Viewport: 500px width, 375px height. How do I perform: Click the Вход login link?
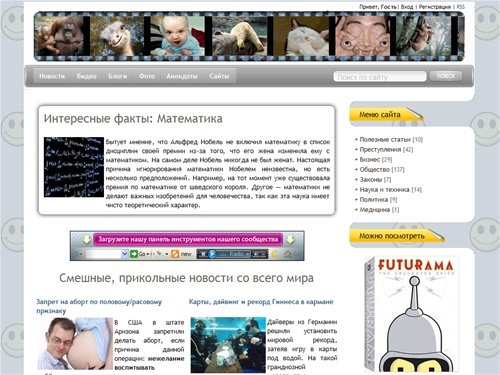click(407, 7)
